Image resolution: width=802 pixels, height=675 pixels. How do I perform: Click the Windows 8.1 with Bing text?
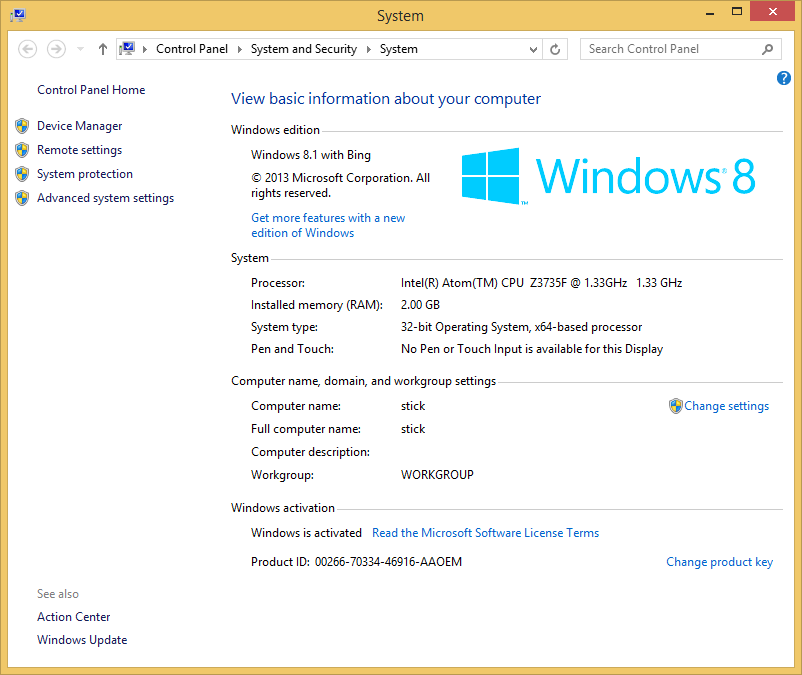[311, 155]
